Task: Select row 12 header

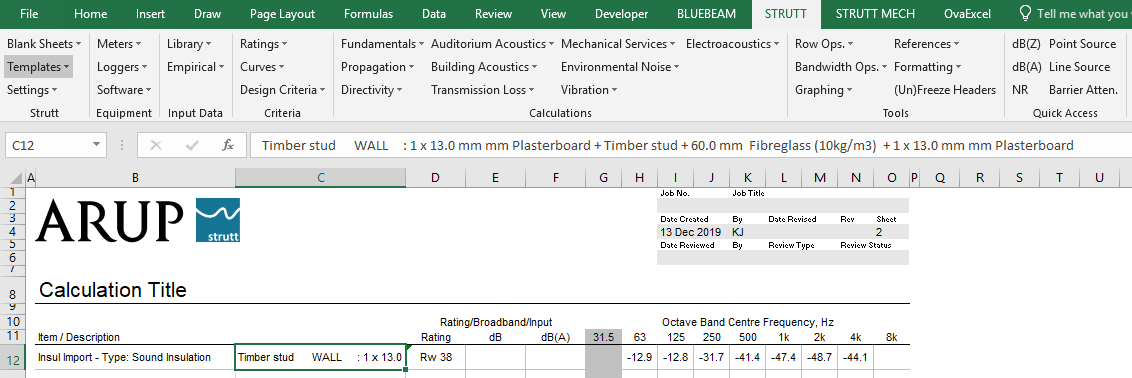Action: coord(14,358)
